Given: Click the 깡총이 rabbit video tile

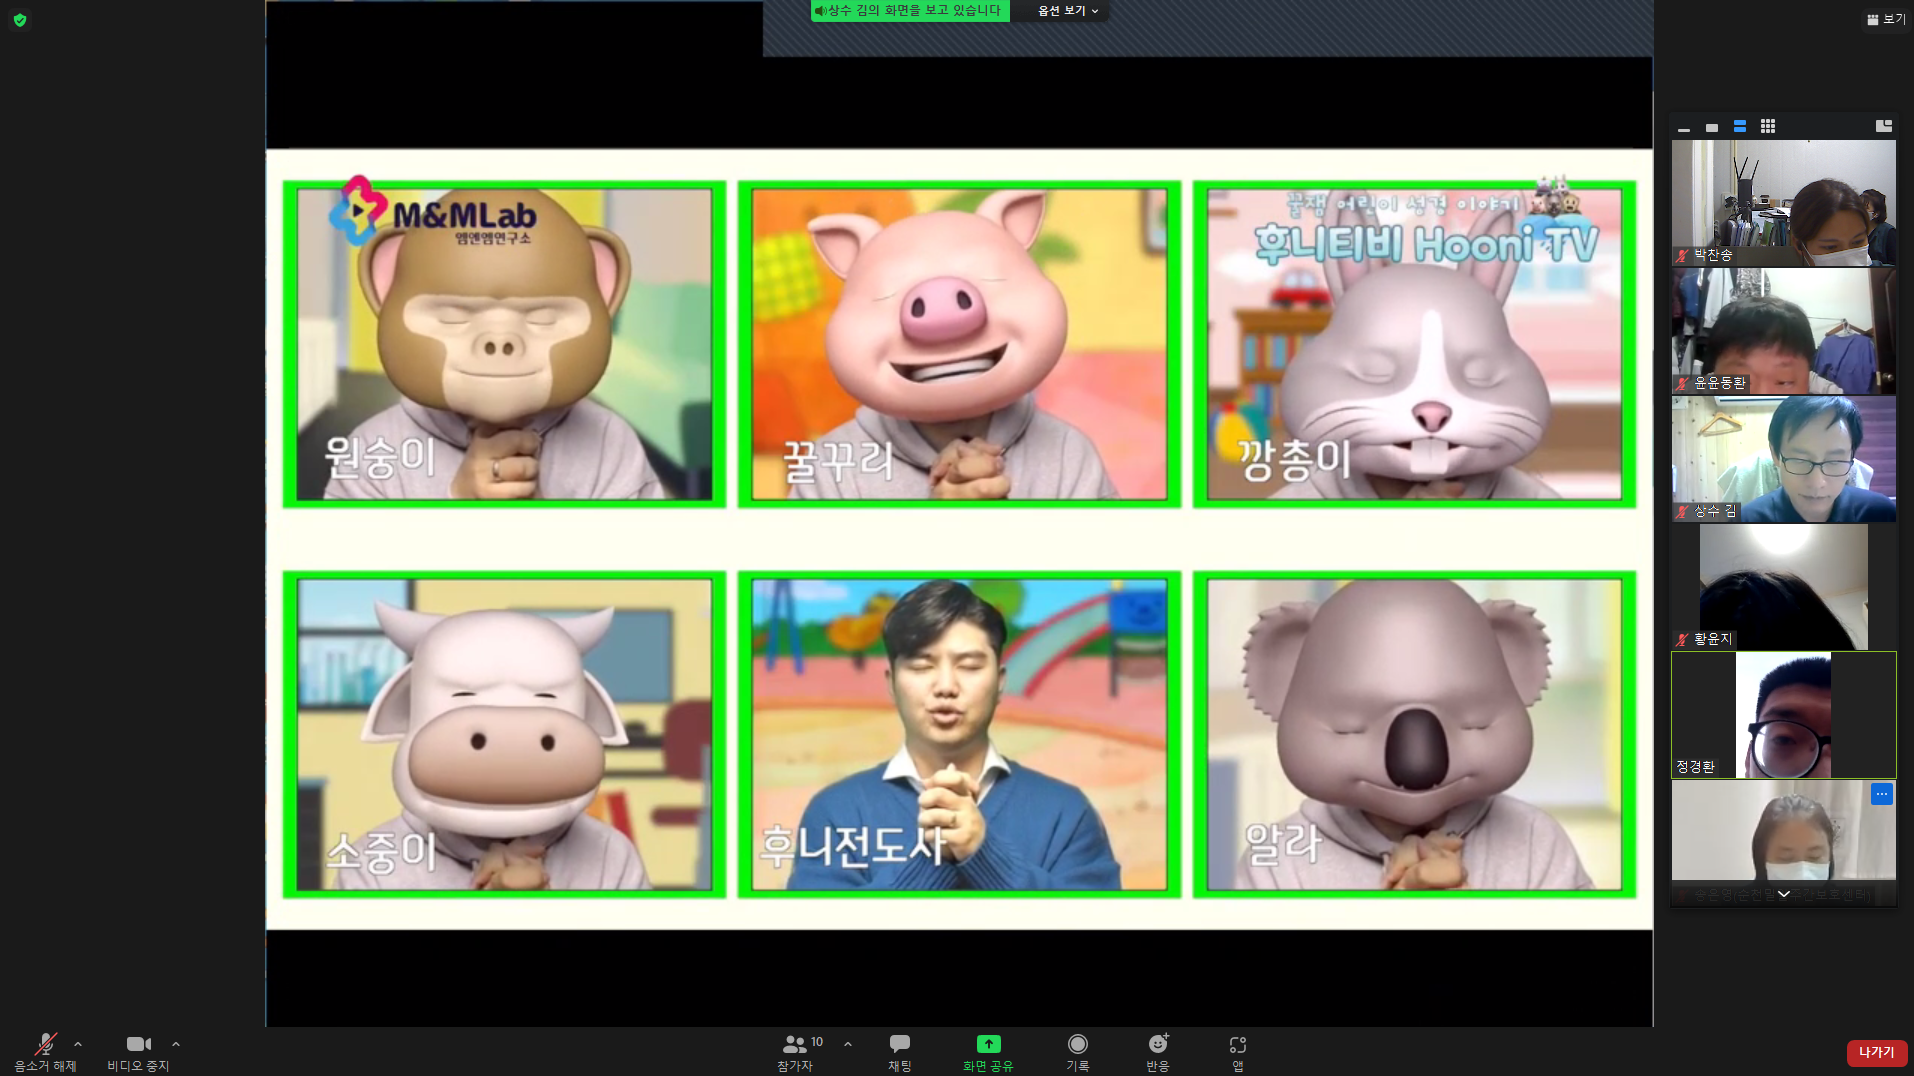Looking at the screenshot, I should (x=1414, y=344).
